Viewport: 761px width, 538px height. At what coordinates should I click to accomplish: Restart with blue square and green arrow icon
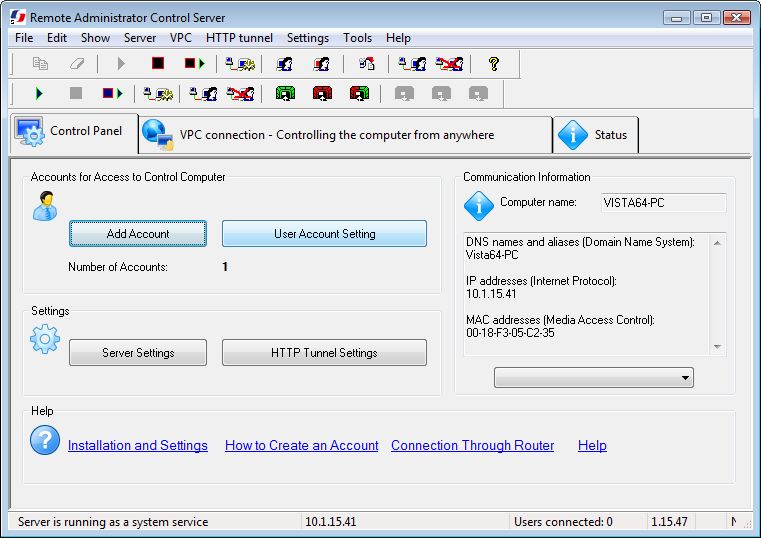[113, 93]
